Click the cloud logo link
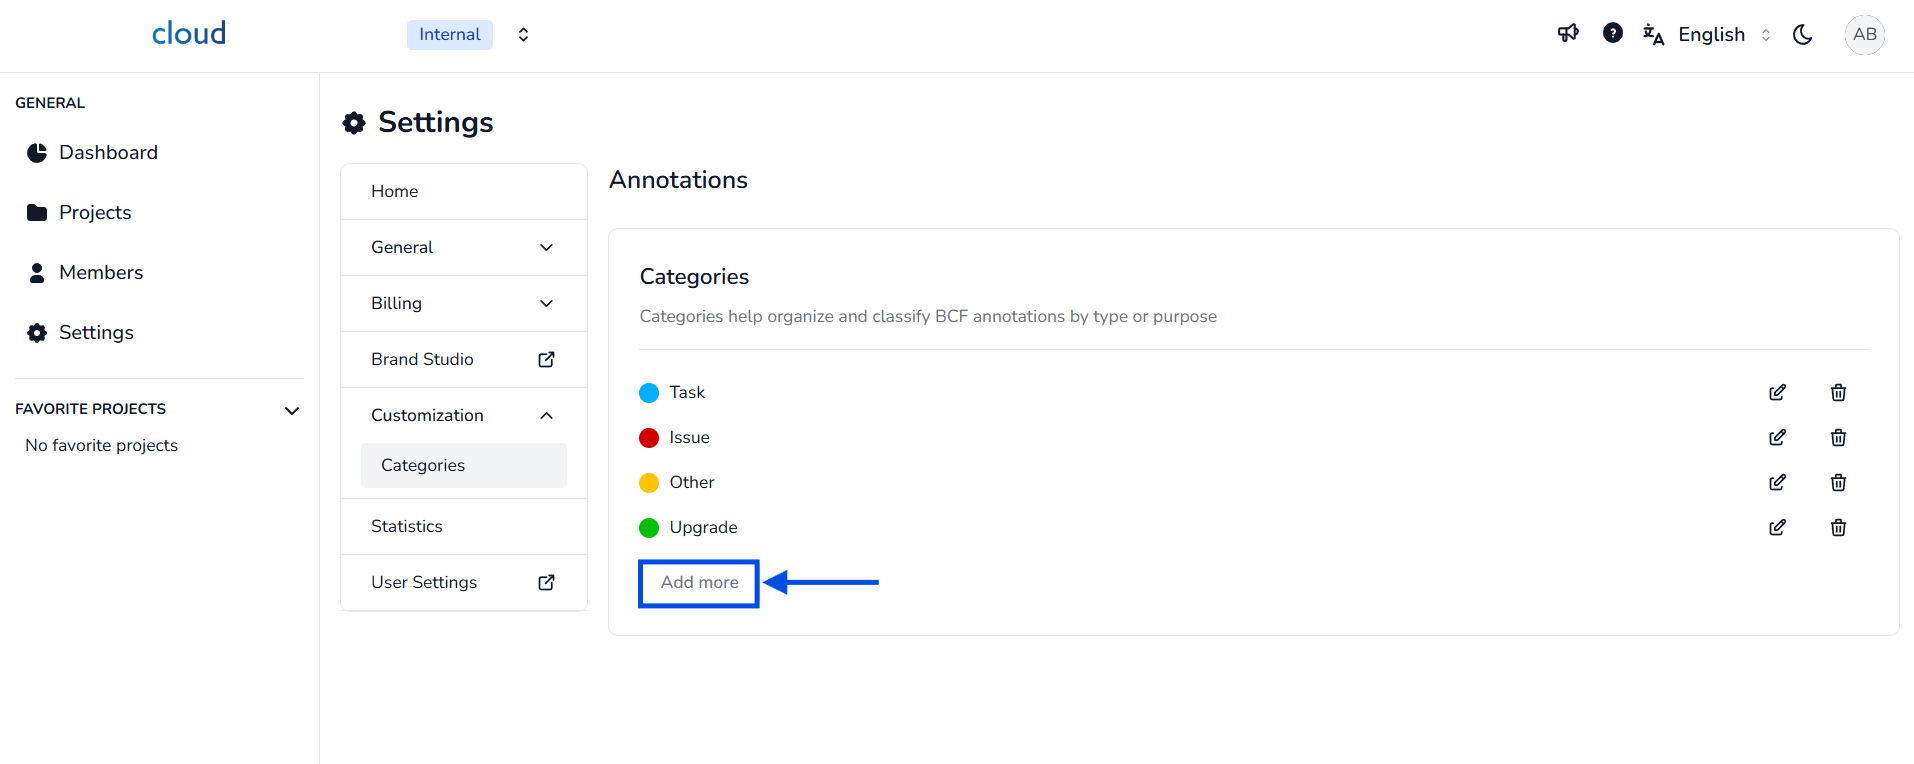Image resolution: width=1914 pixels, height=764 pixels. coord(189,34)
